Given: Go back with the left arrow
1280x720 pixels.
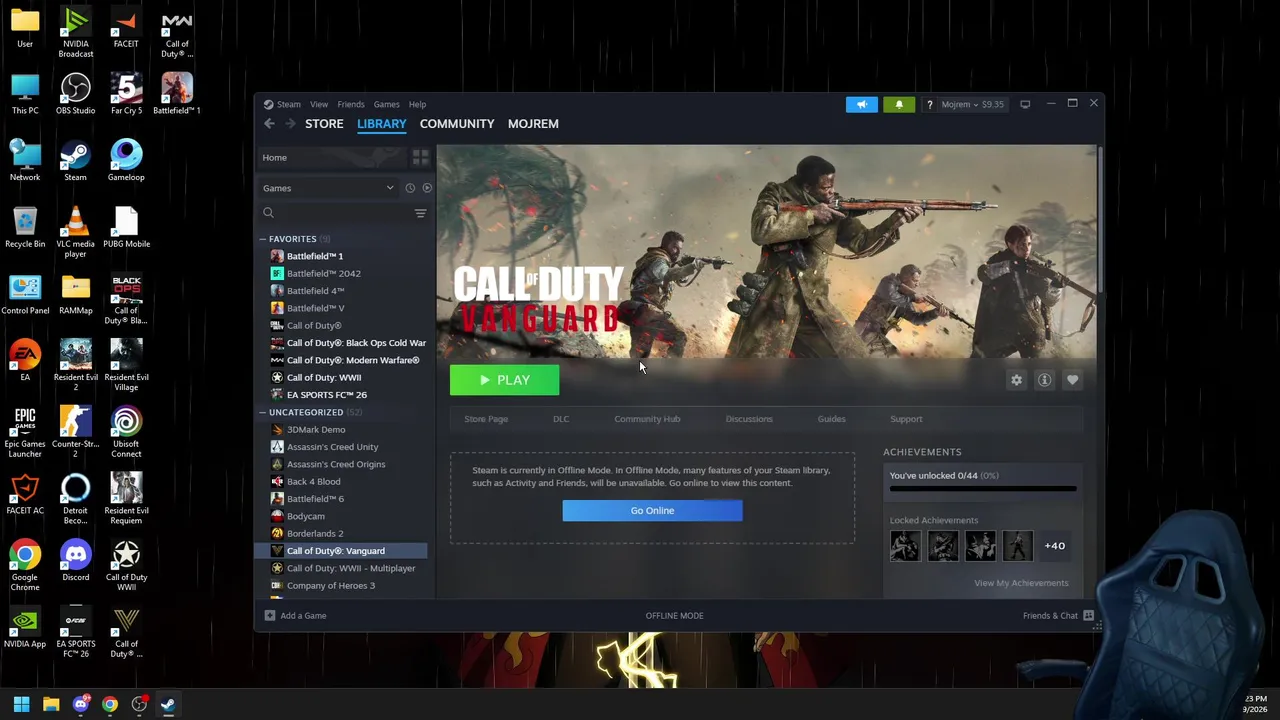Looking at the screenshot, I should (x=269, y=124).
